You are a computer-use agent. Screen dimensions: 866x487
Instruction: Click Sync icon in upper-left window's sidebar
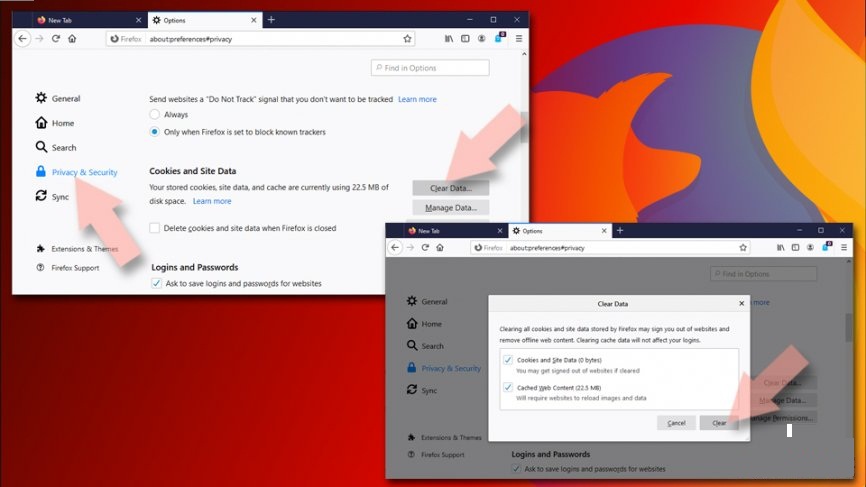(41, 197)
